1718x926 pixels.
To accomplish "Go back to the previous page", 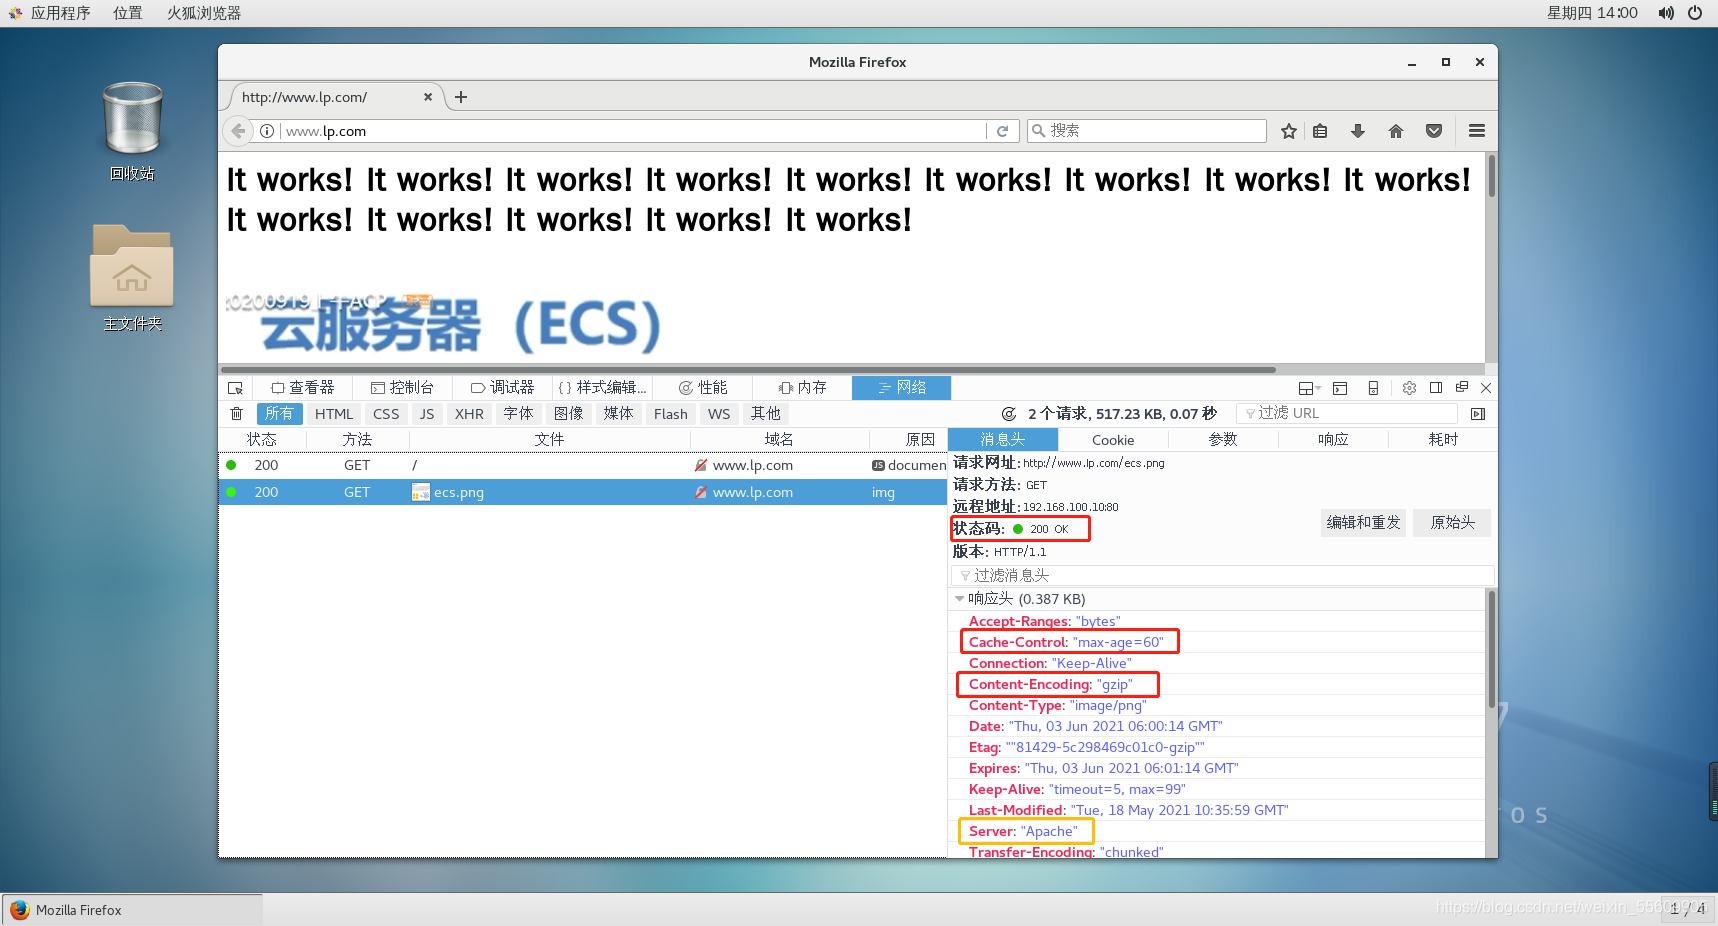I will click(237, 131).
